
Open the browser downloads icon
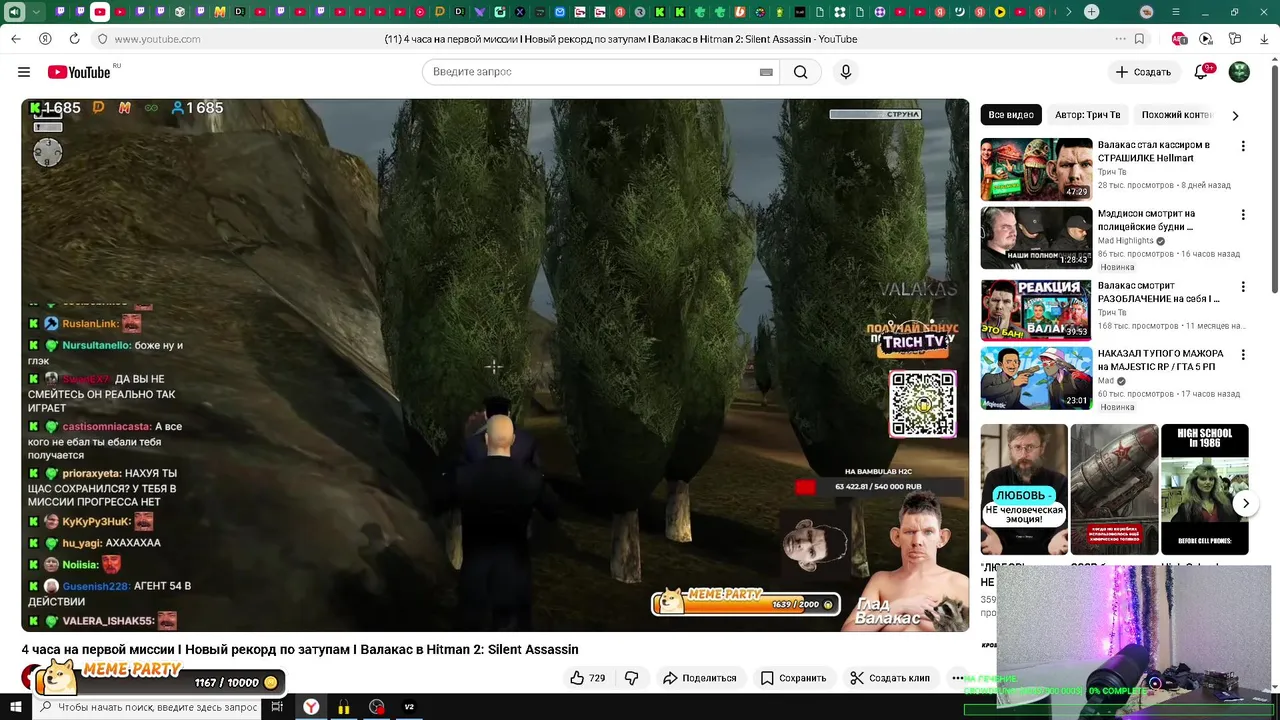1264,39
